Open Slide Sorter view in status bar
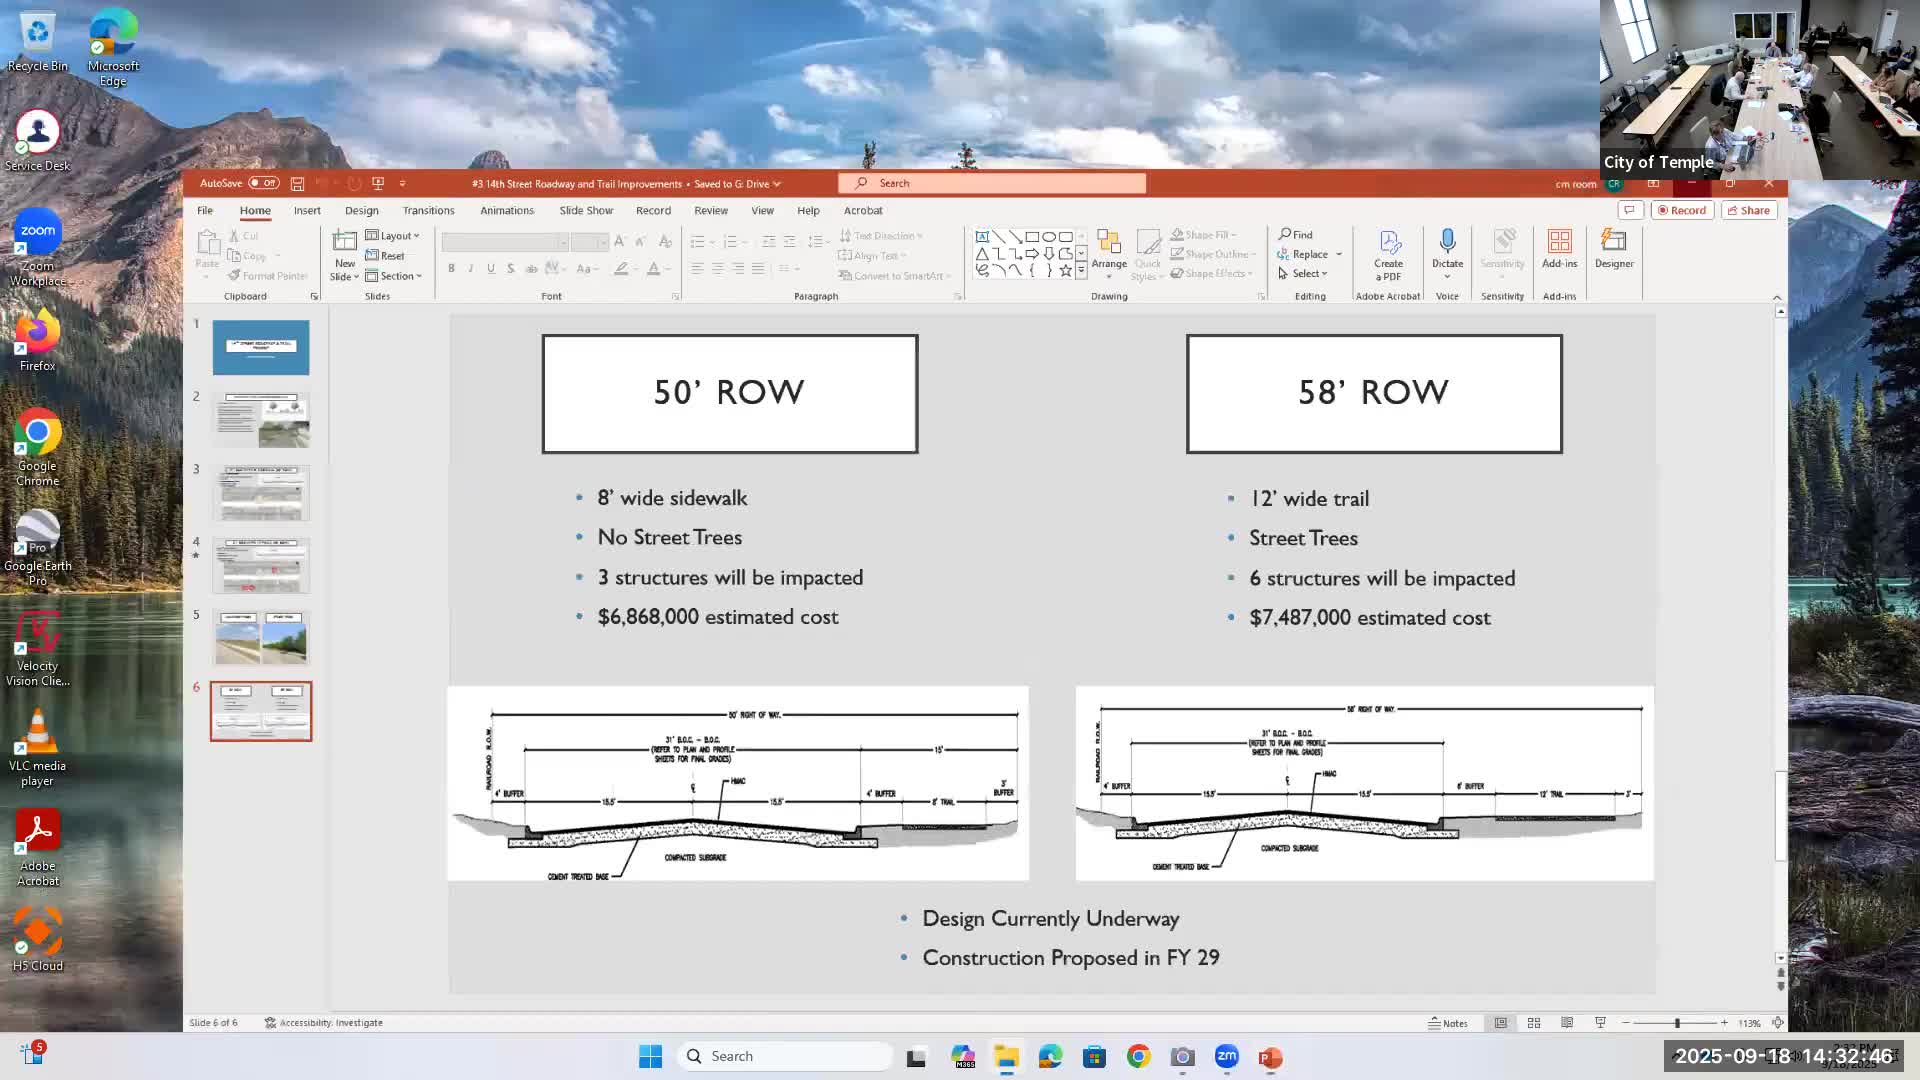 (1533, 1023)
